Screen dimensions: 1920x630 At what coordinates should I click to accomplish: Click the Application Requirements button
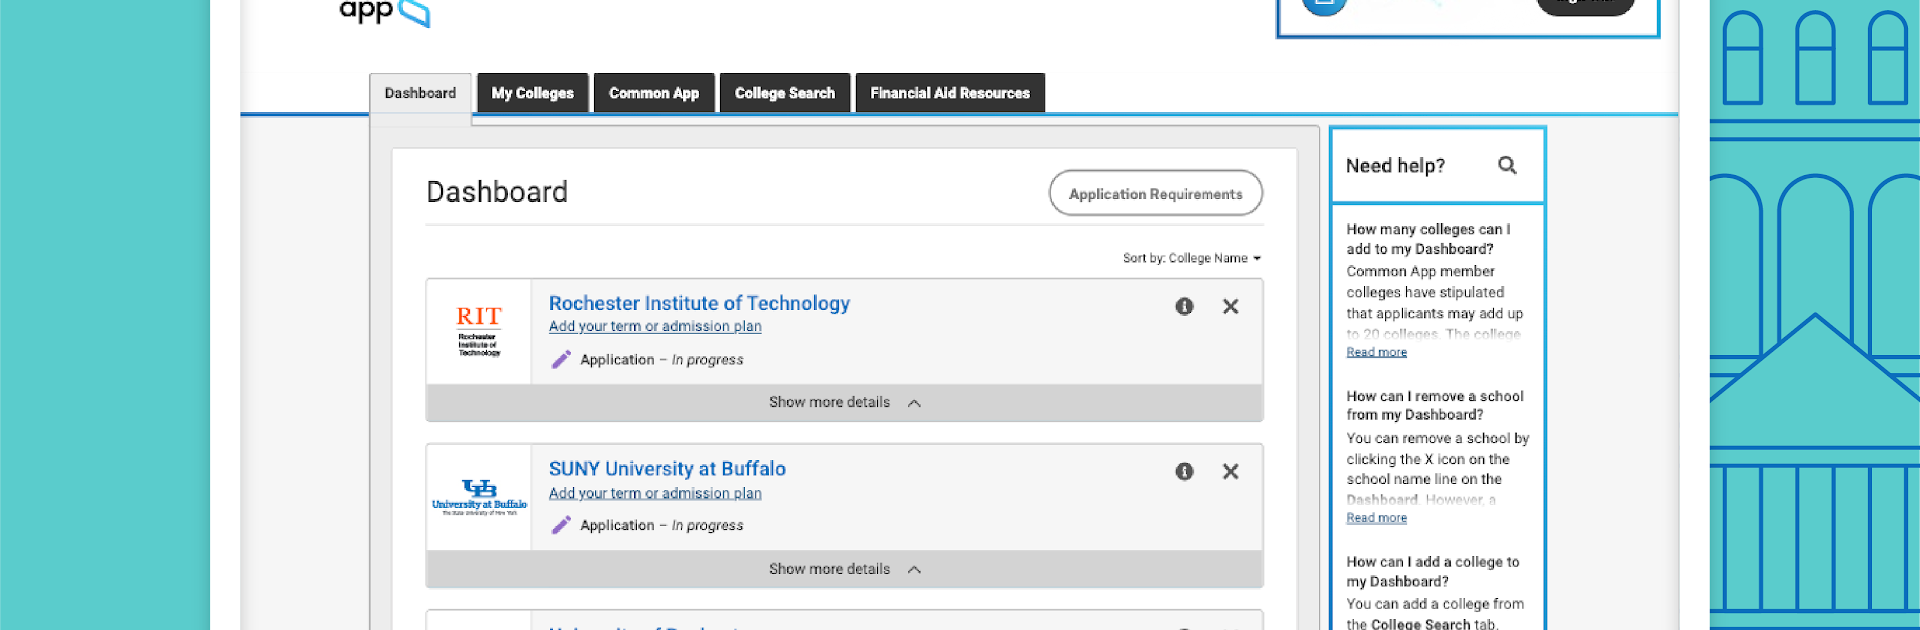[1156, 193]
